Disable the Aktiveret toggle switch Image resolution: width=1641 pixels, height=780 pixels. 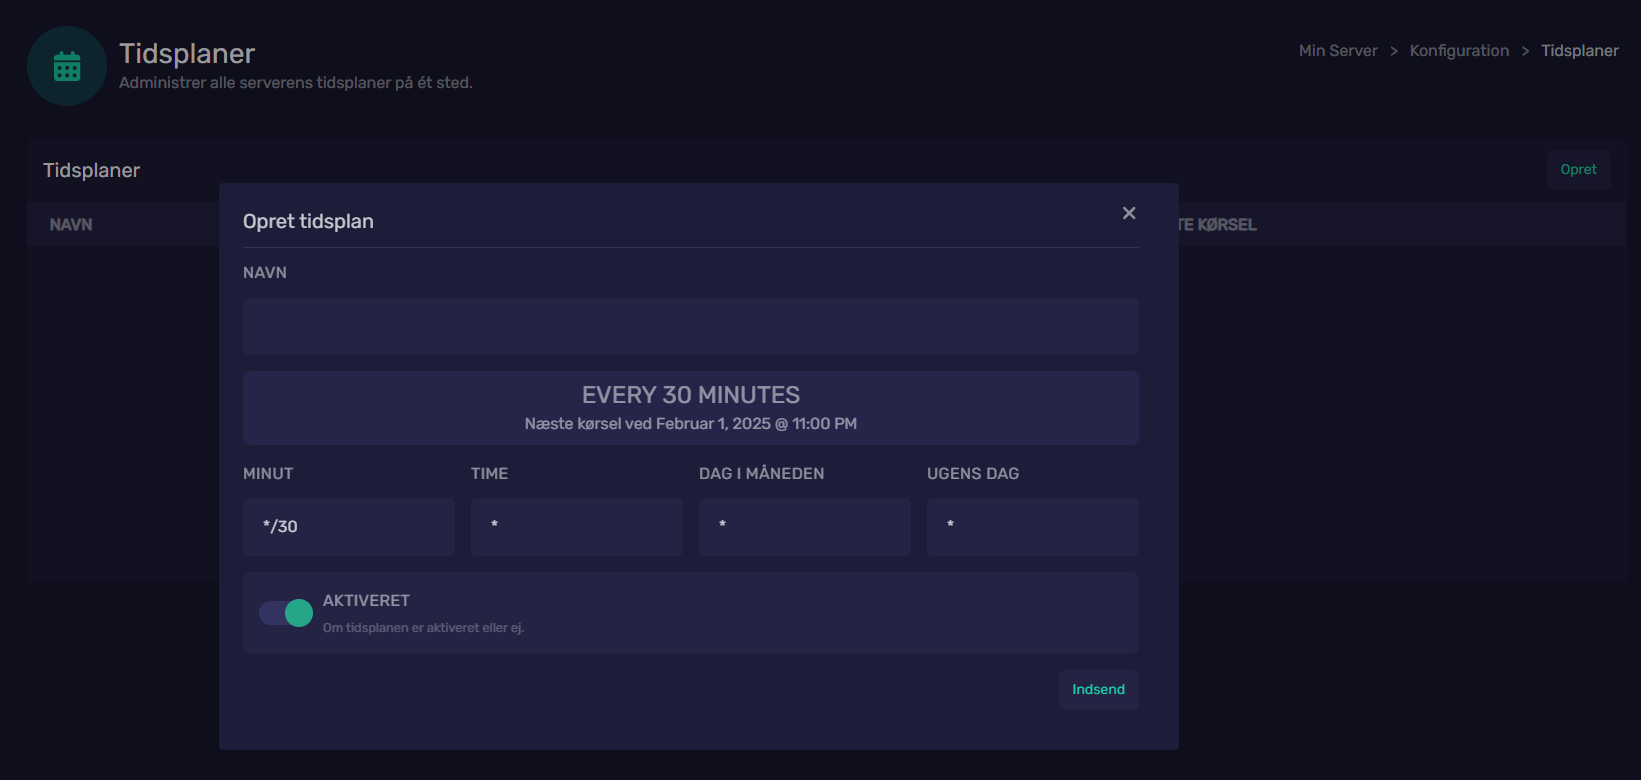[x=286, y=613]
